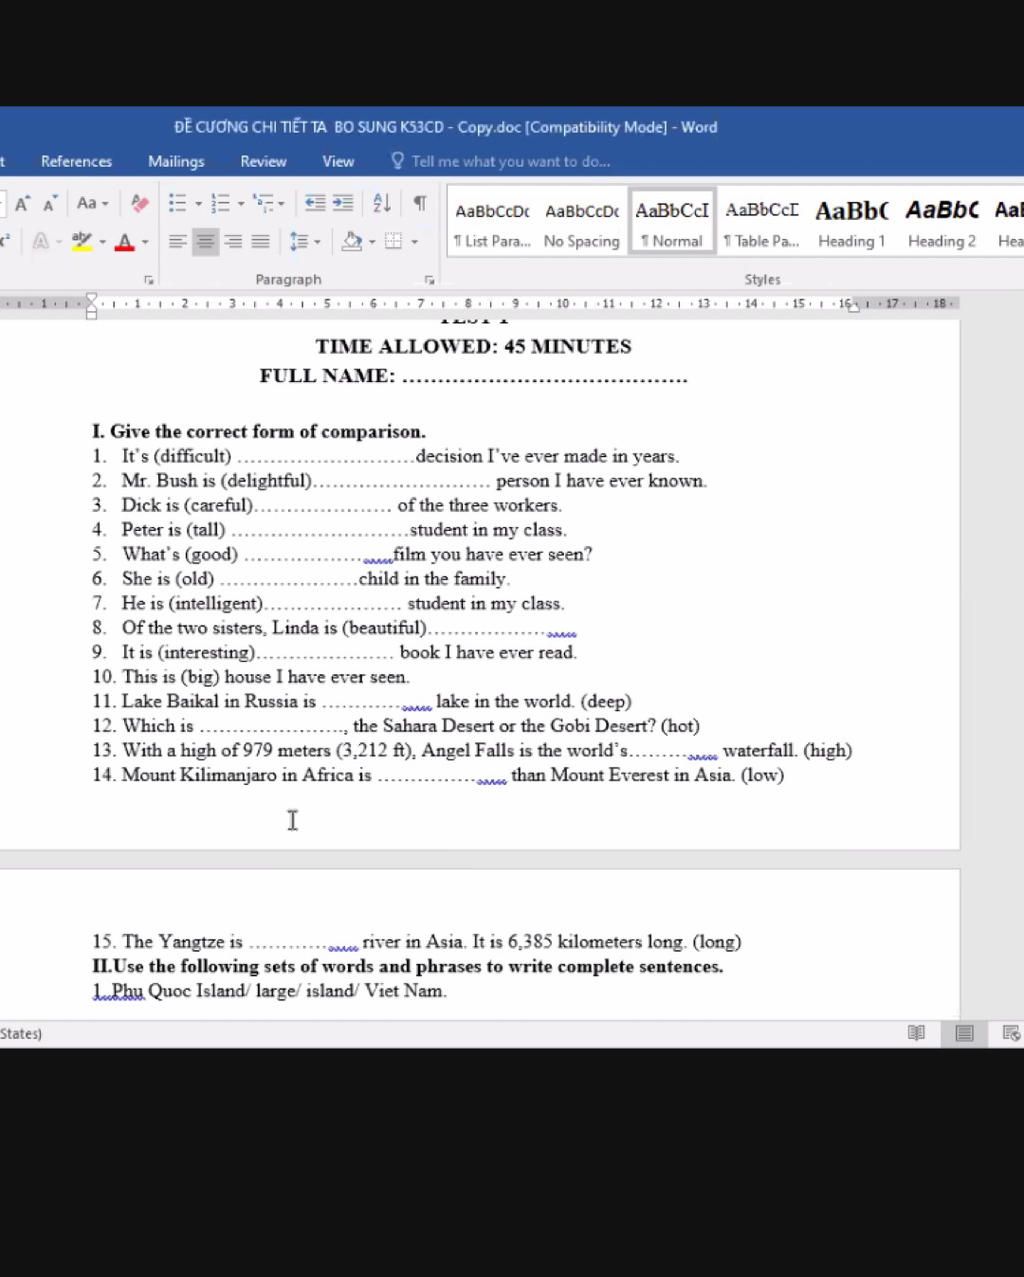This screenshot has height=1277, width=1024.
Task: Open the Font dialog launcher
Action: 149,280
